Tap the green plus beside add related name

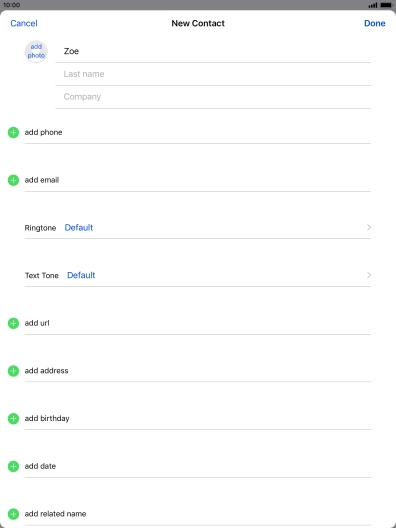tap(13, 514)
